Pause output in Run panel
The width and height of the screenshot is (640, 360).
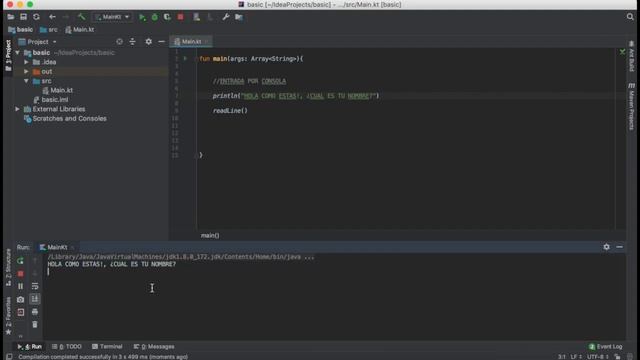coord(20,287)
